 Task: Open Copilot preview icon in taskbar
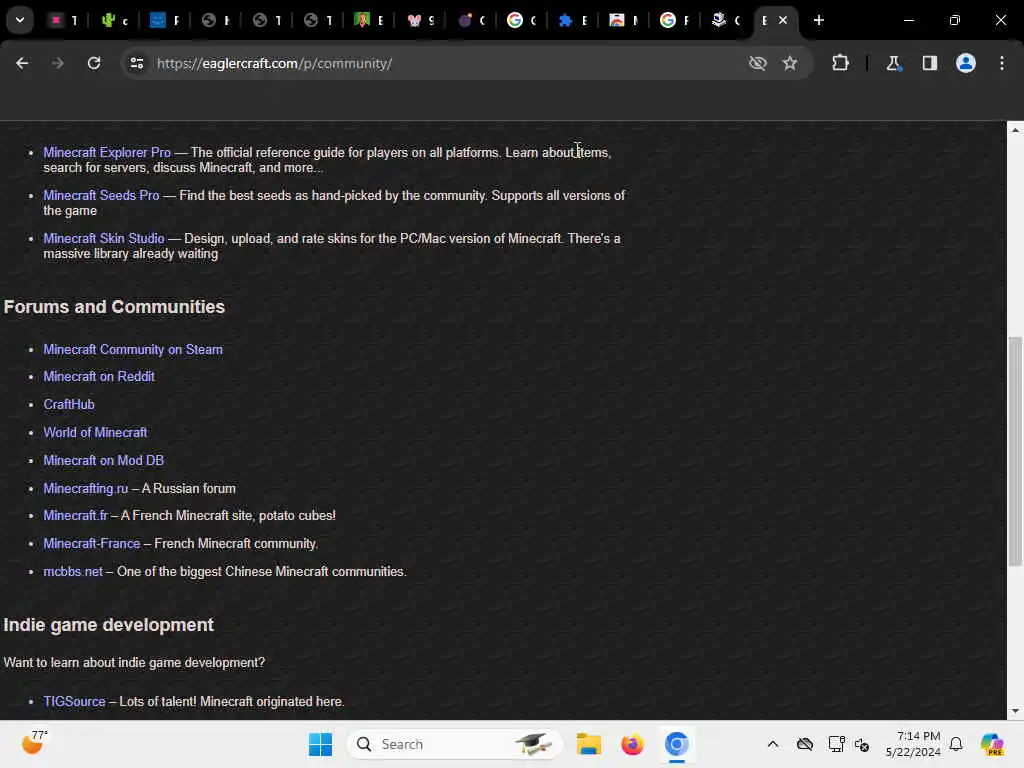991,744
